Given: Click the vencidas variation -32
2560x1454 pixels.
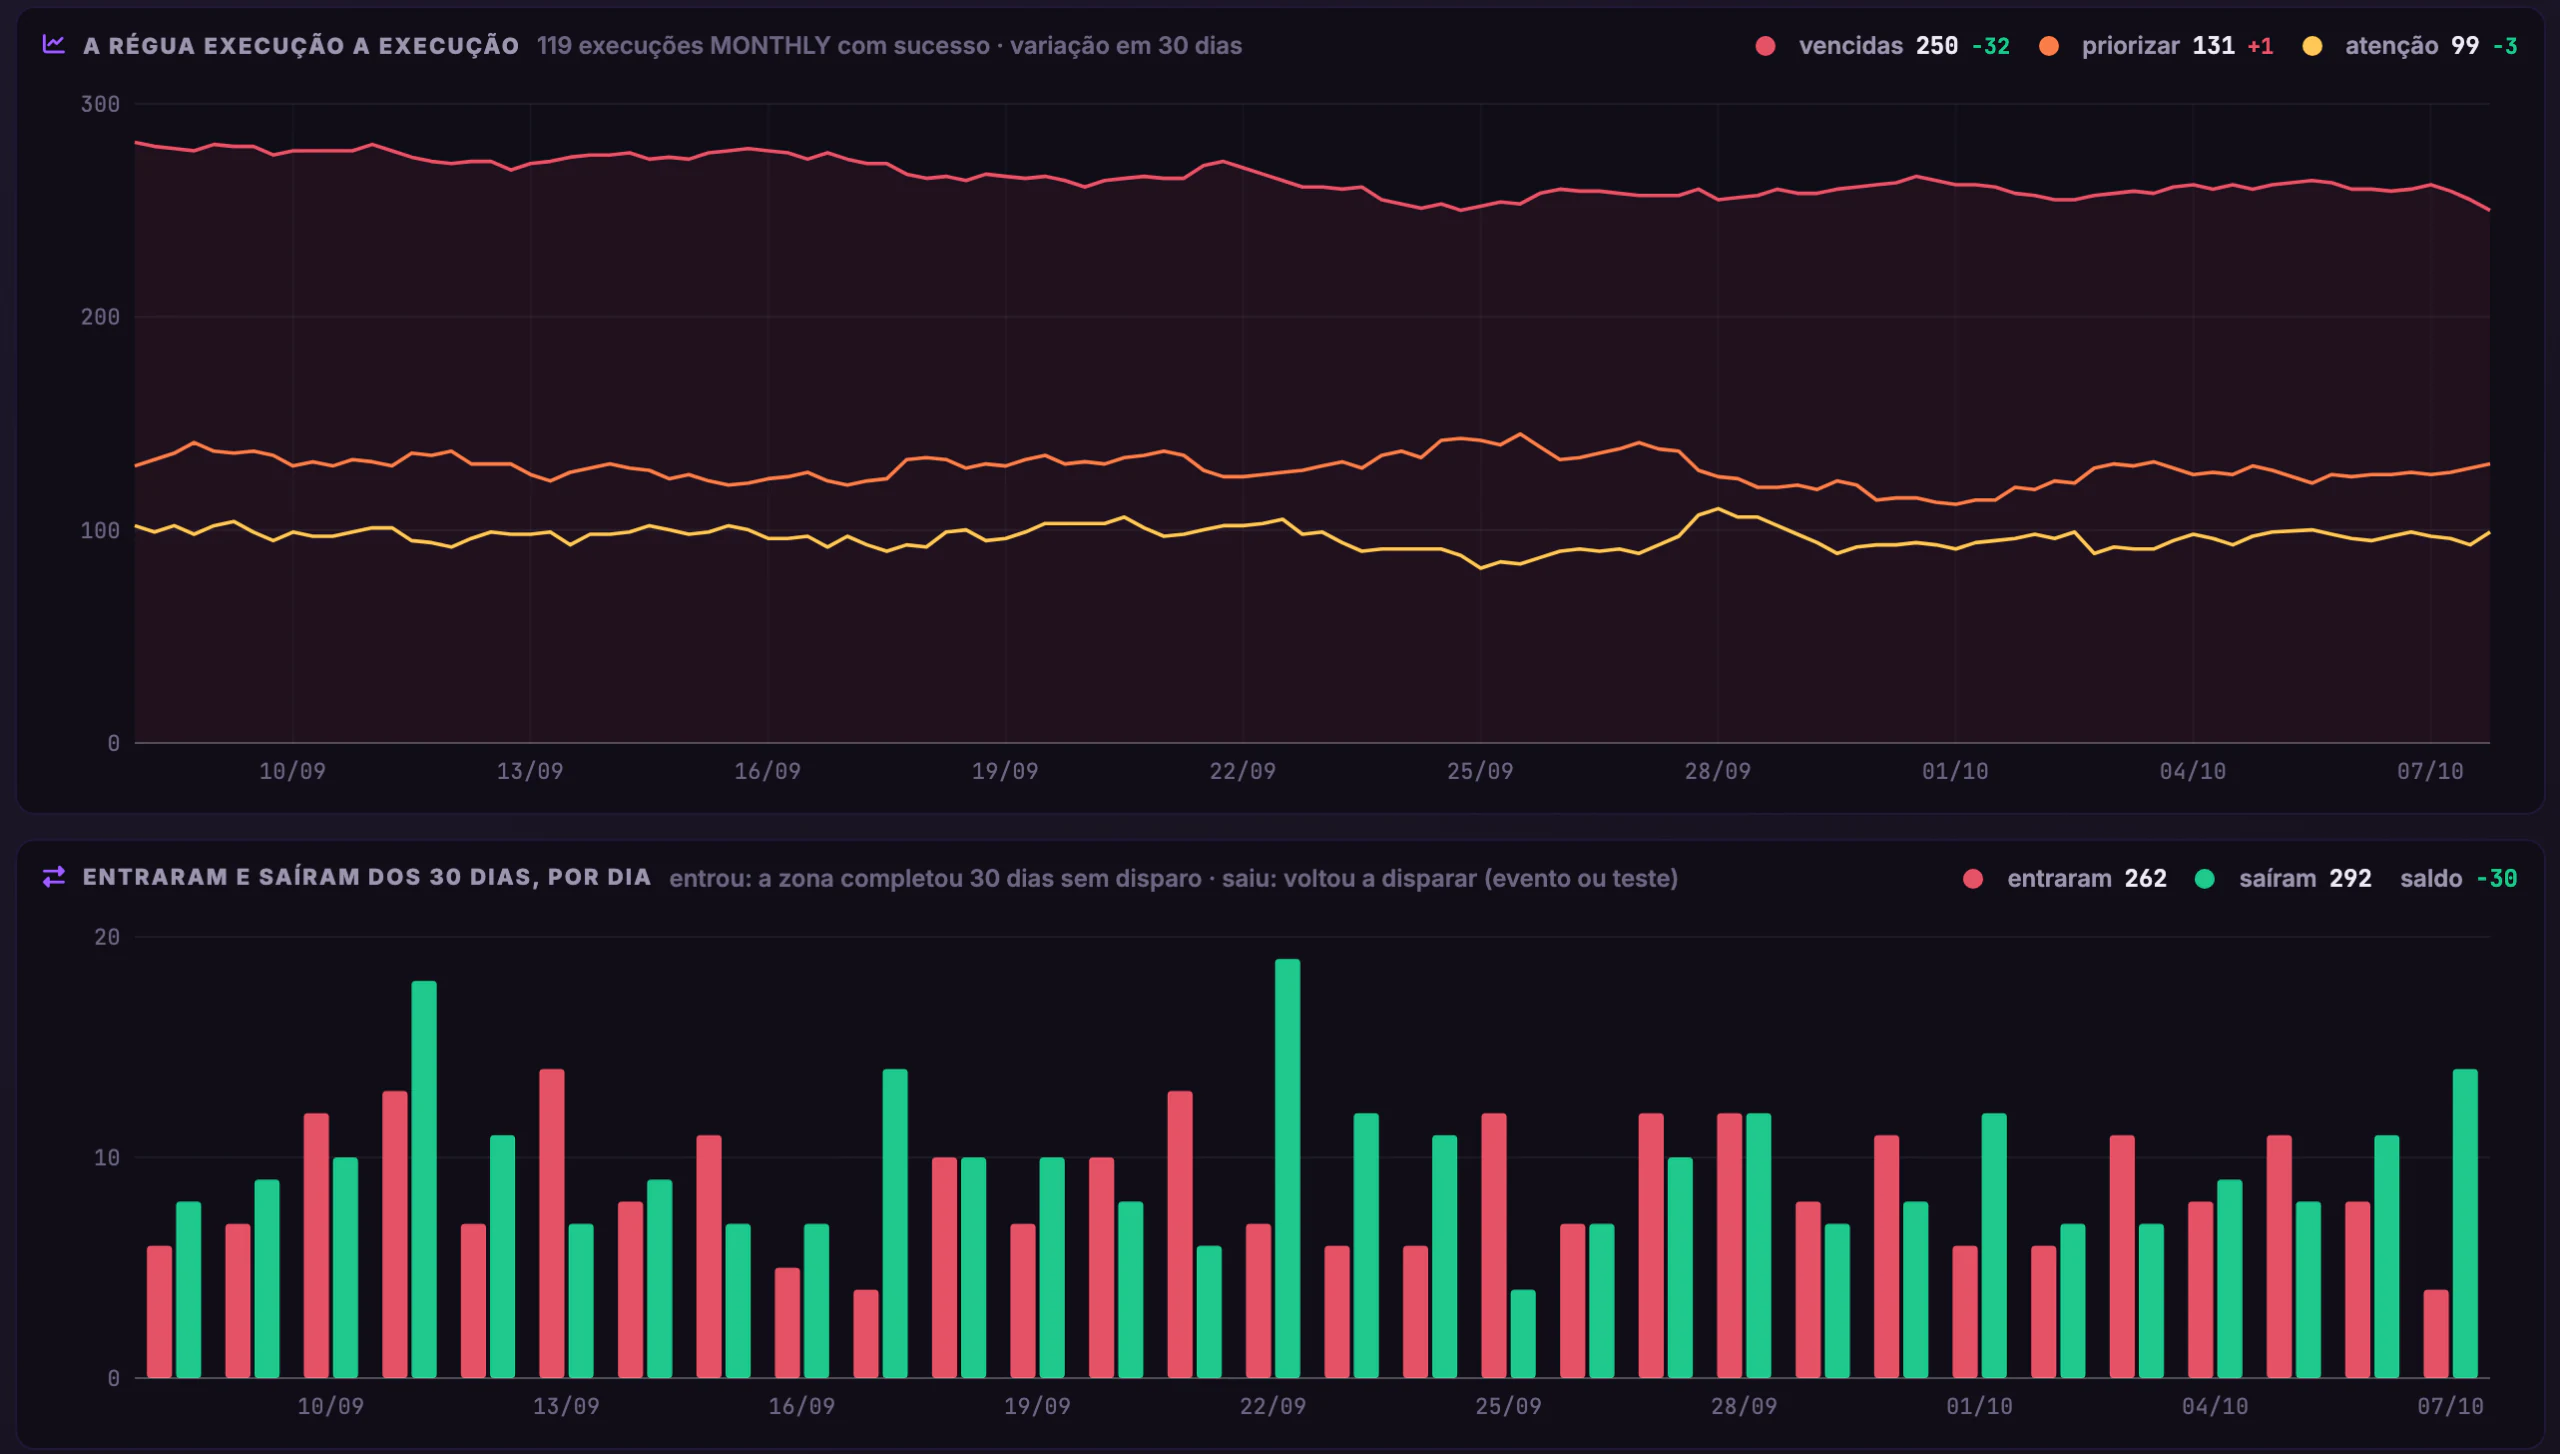Looking at the screenshot, I should (1990, 46).
